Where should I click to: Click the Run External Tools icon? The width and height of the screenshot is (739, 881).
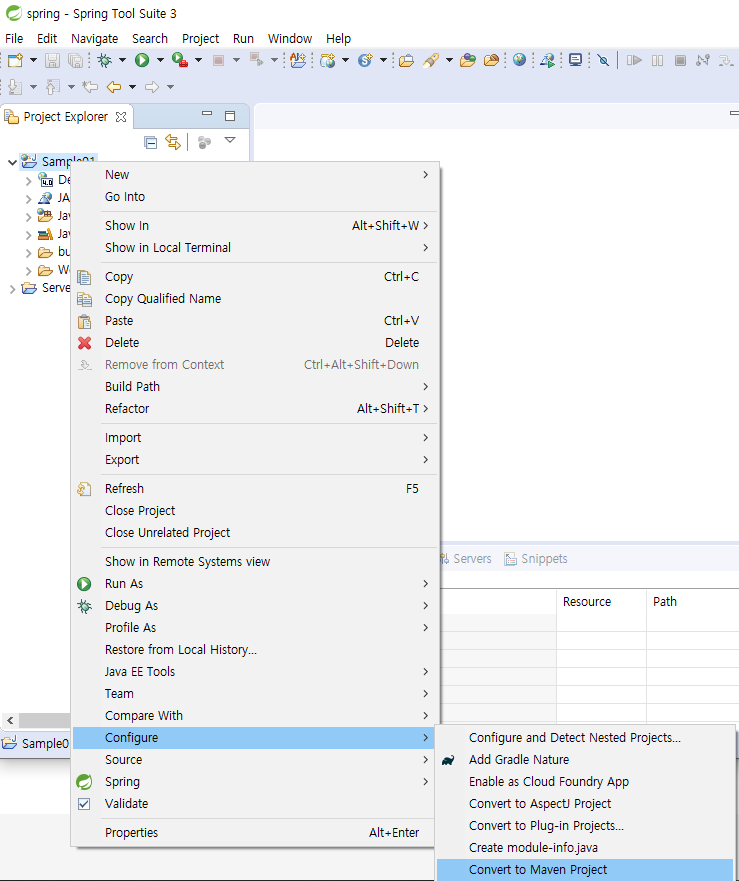[x=180, y=60]
